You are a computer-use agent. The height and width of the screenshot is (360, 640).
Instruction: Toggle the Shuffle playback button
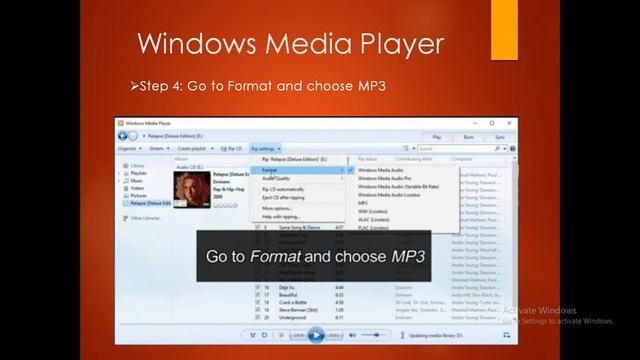click(253, 335)
